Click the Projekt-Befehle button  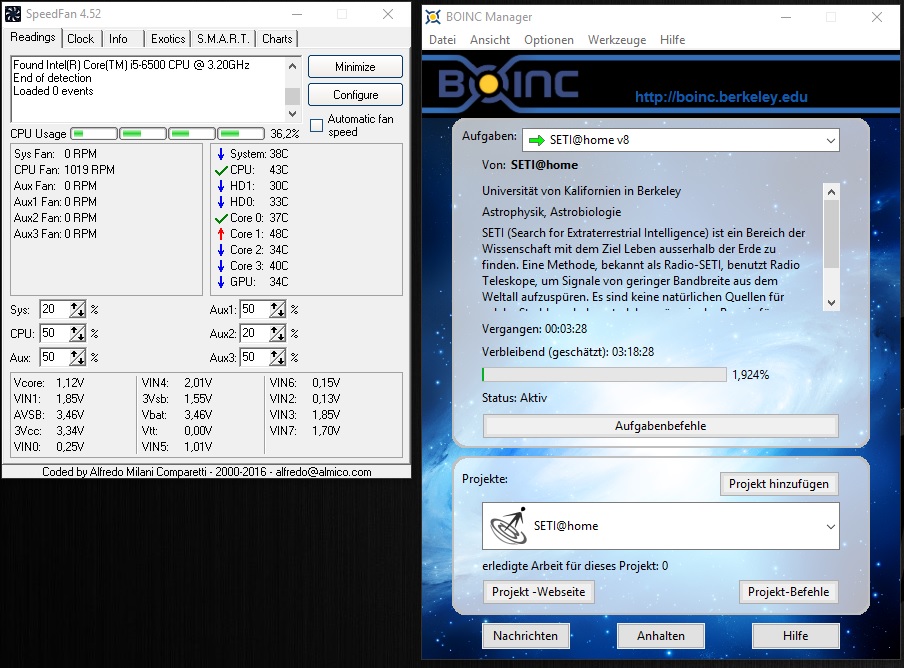click(788, 592)
